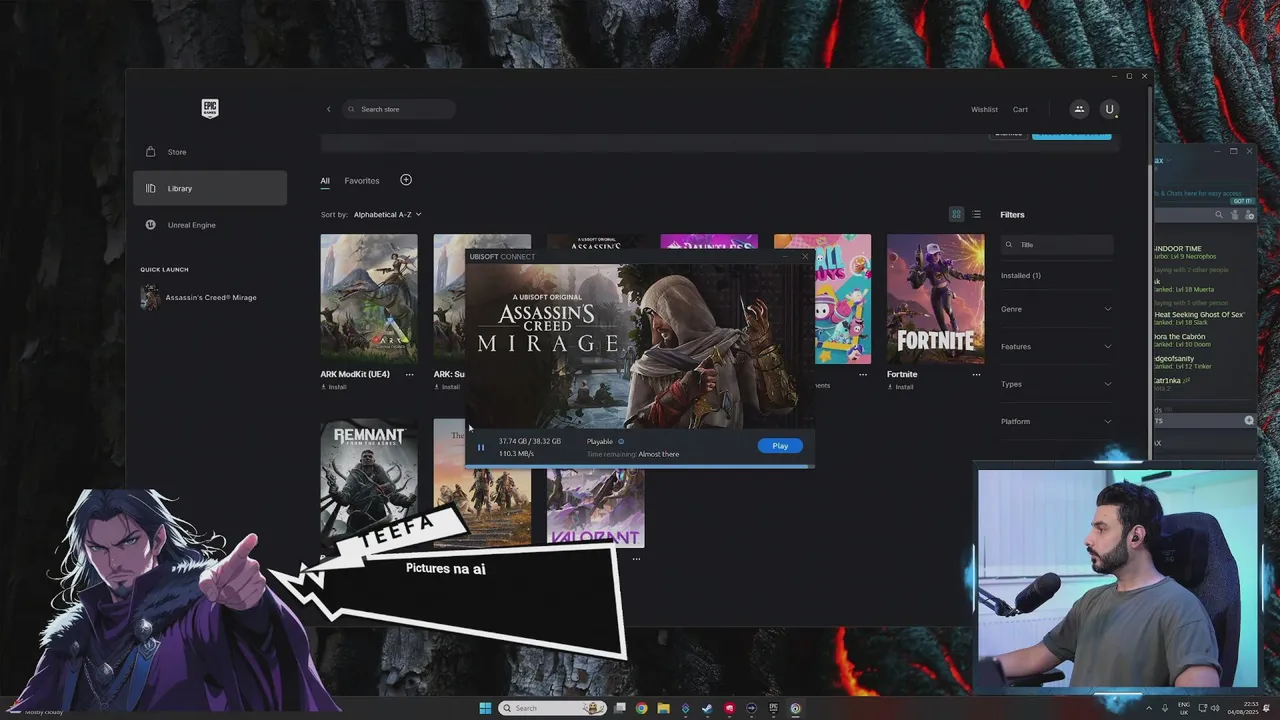Screen dimensions: 1280x720
Task: Add a new collection with plus icon
Action: click(406, 180)
